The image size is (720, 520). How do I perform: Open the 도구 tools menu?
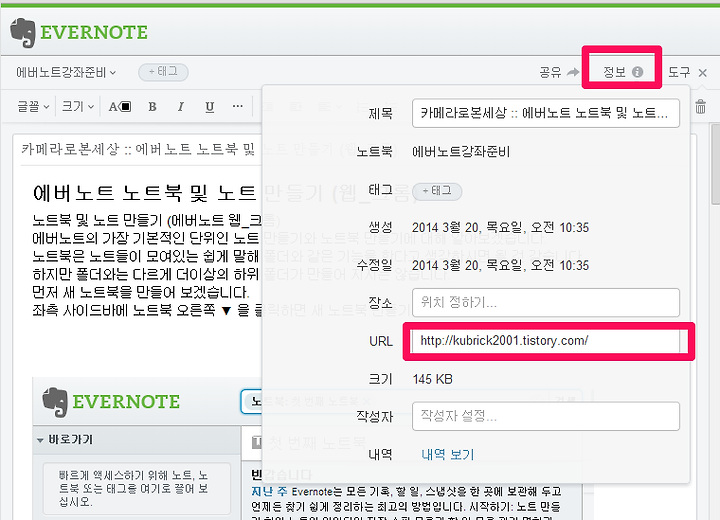(x=679, y=72)
